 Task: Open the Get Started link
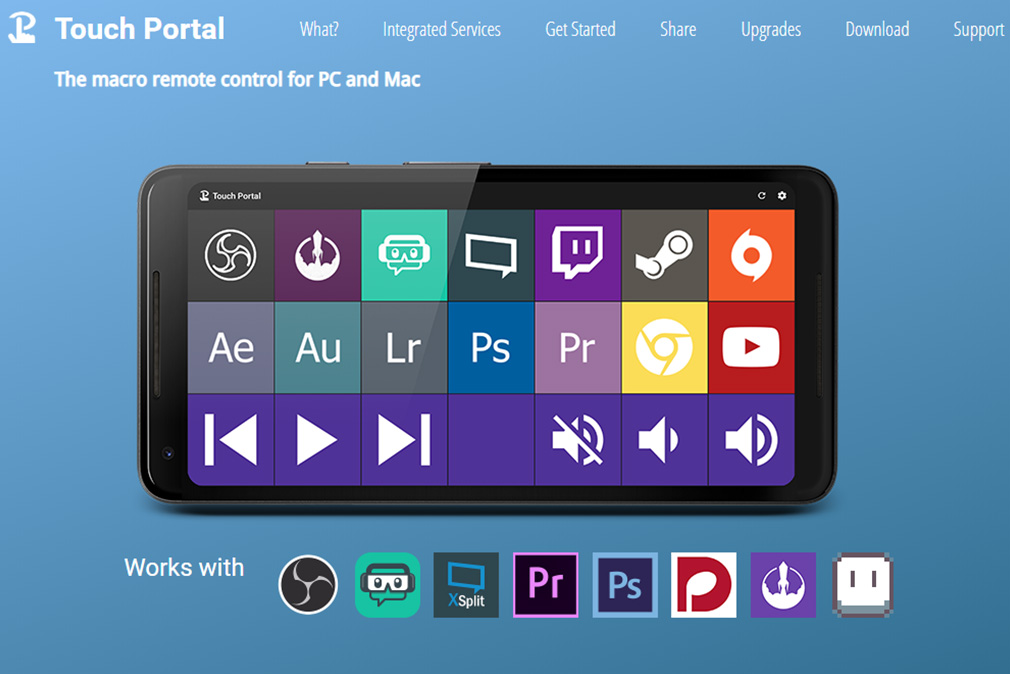pos(580,30)
